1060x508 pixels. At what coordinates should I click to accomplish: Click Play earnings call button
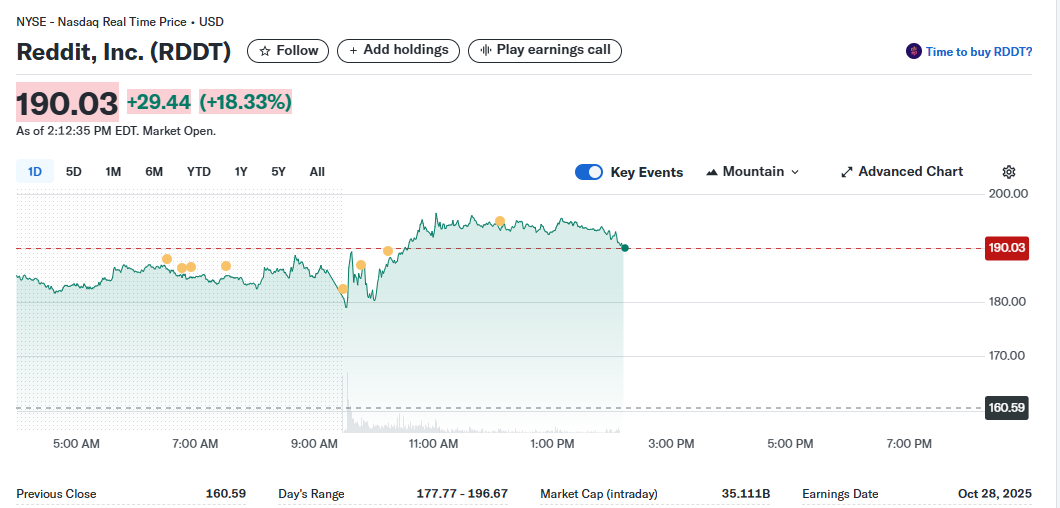click(545, 51)
